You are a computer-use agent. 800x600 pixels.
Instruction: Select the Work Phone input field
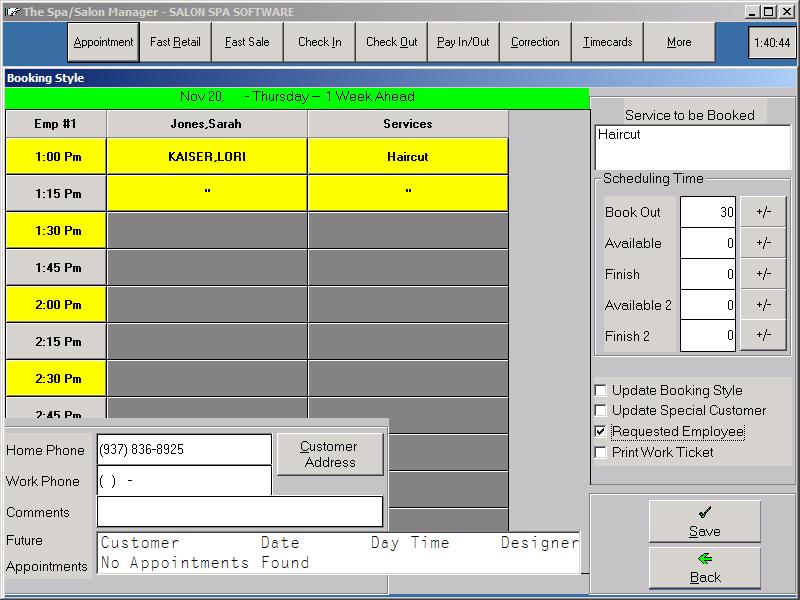pos(184,481)
